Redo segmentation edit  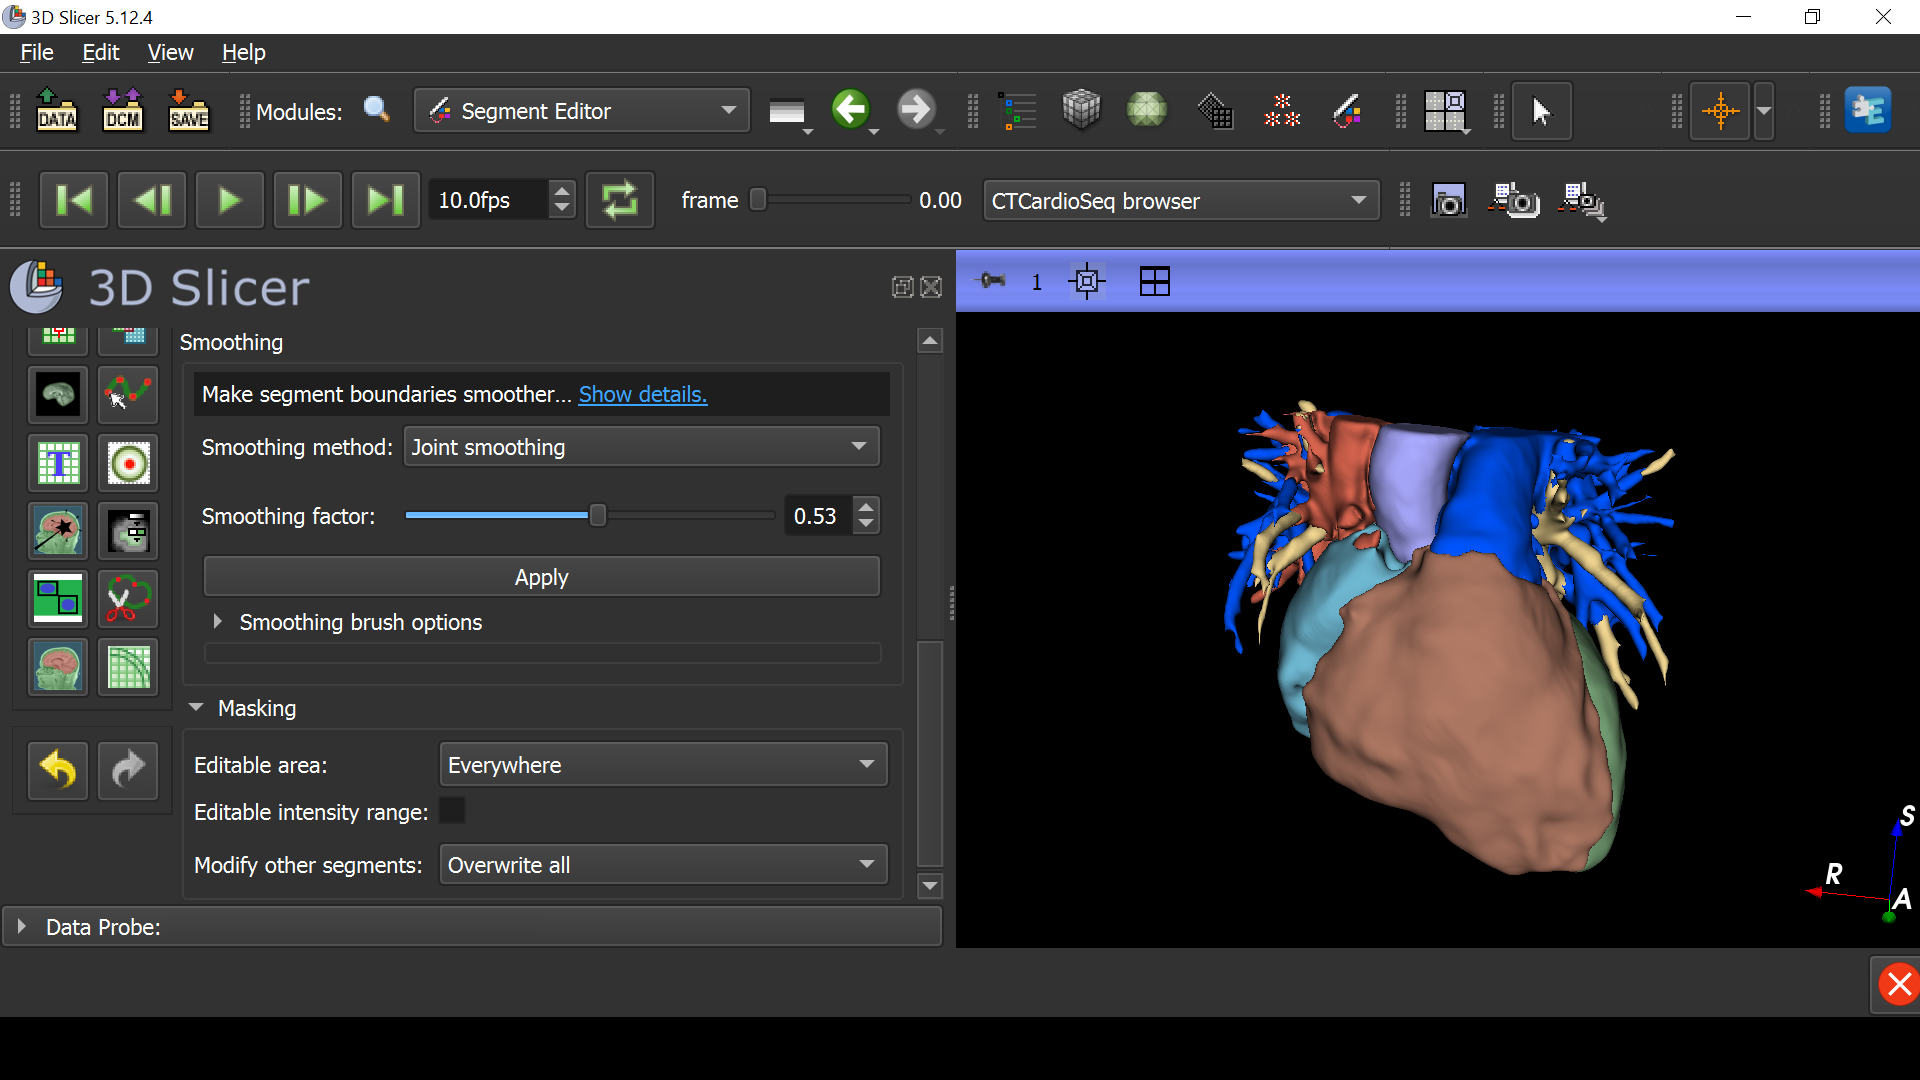128,770
